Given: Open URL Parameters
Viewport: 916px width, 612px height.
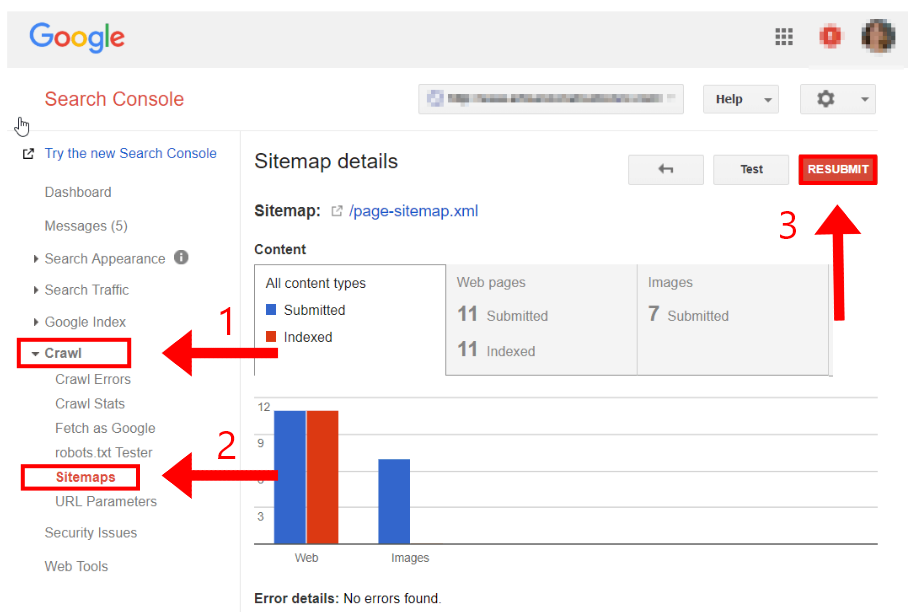Looking at the screenshot, I should point(106,502).
